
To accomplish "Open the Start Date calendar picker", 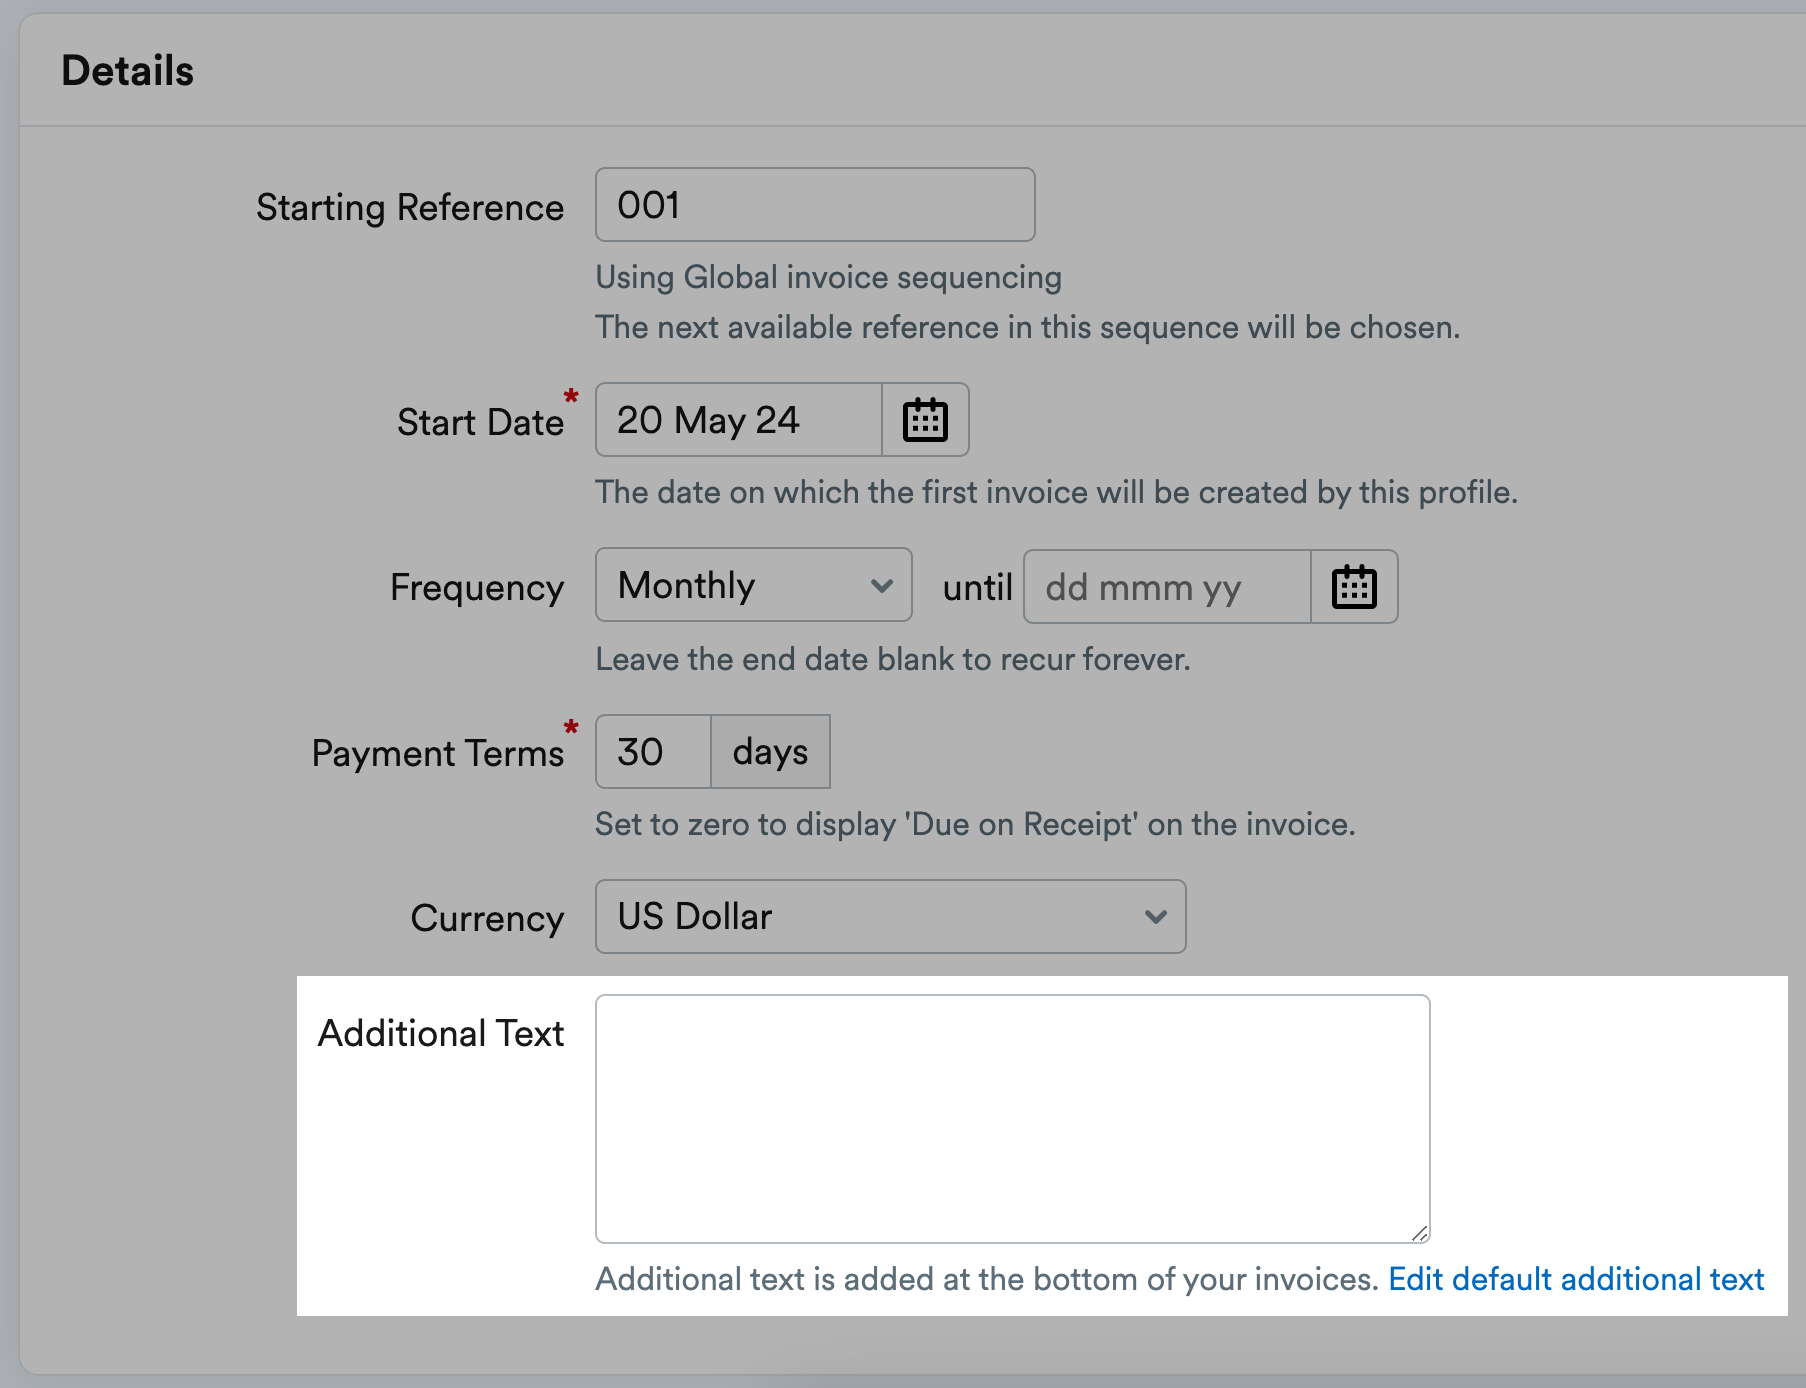I will (x=925, y=420).
